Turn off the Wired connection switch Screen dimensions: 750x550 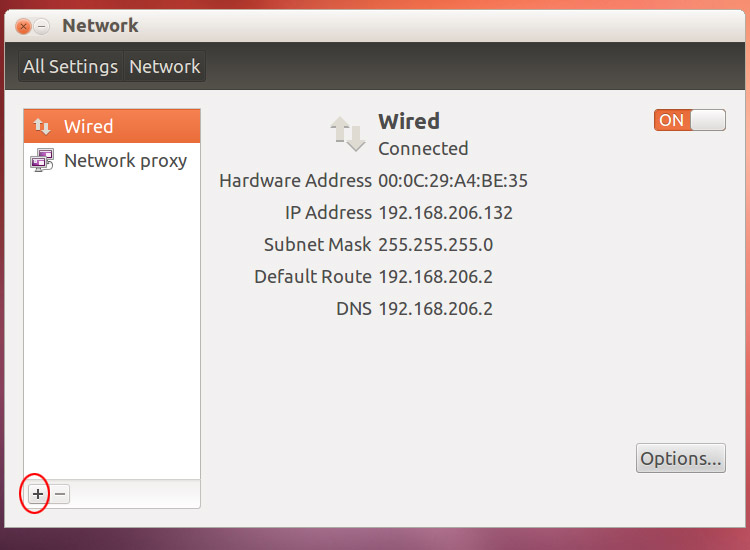pos(690,120)
